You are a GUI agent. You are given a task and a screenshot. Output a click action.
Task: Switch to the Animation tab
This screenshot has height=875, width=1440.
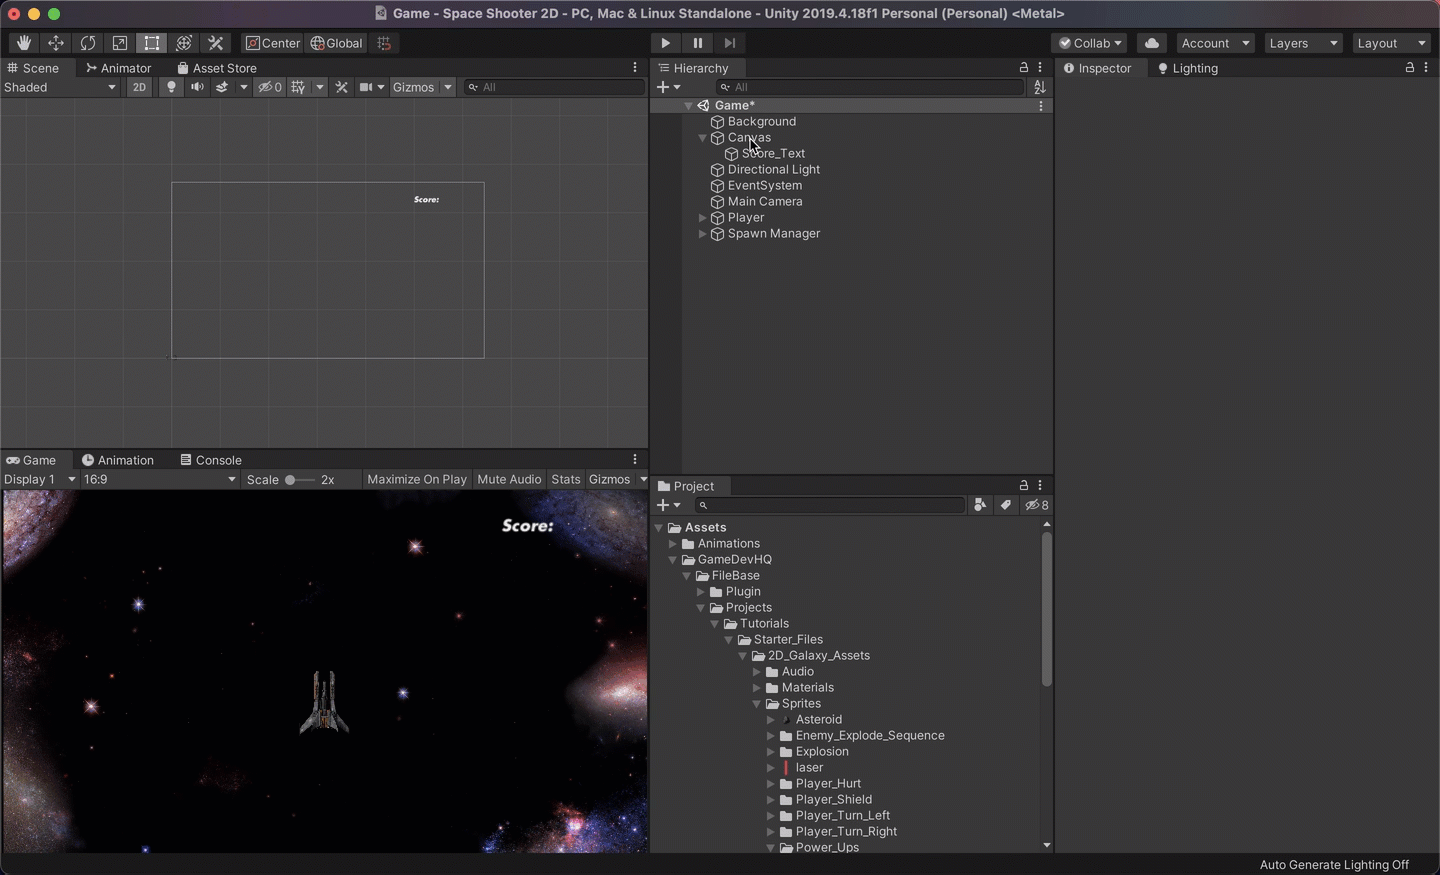point(118,460)
